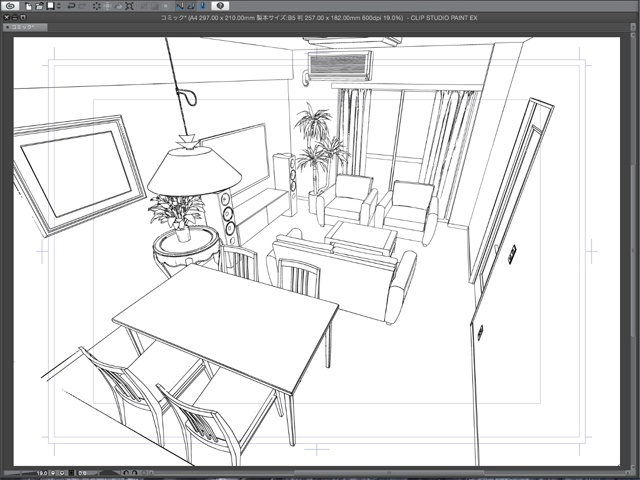Image resolution: width=640 pixels, height=480 pixels.
Task: Click the Clear Outside Selection icon
Action: click(x=107, y=6)
